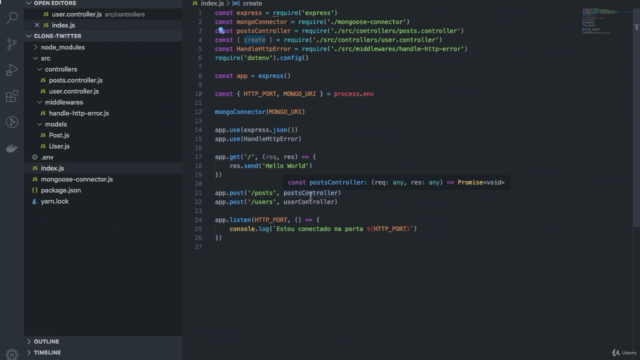The width and height of the screenshot is (640, 360).
Task: Collapse the middlewares folder
Action: 64,102
